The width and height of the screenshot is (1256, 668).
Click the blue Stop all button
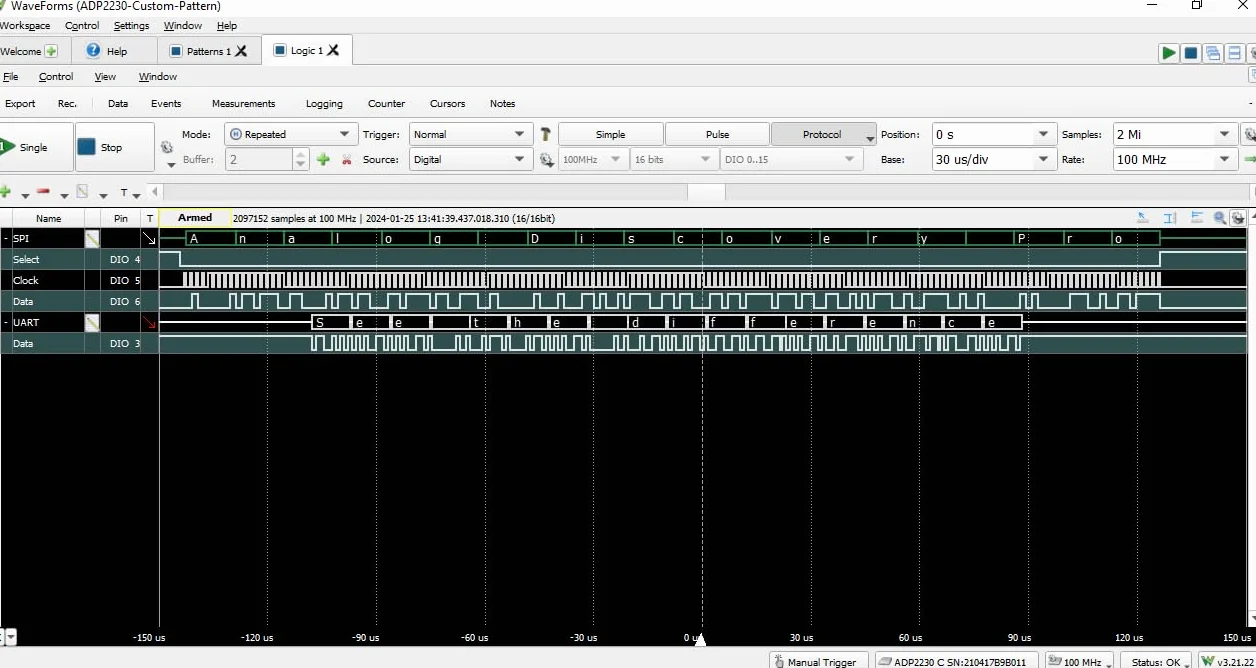click(x=1191, y=53)
